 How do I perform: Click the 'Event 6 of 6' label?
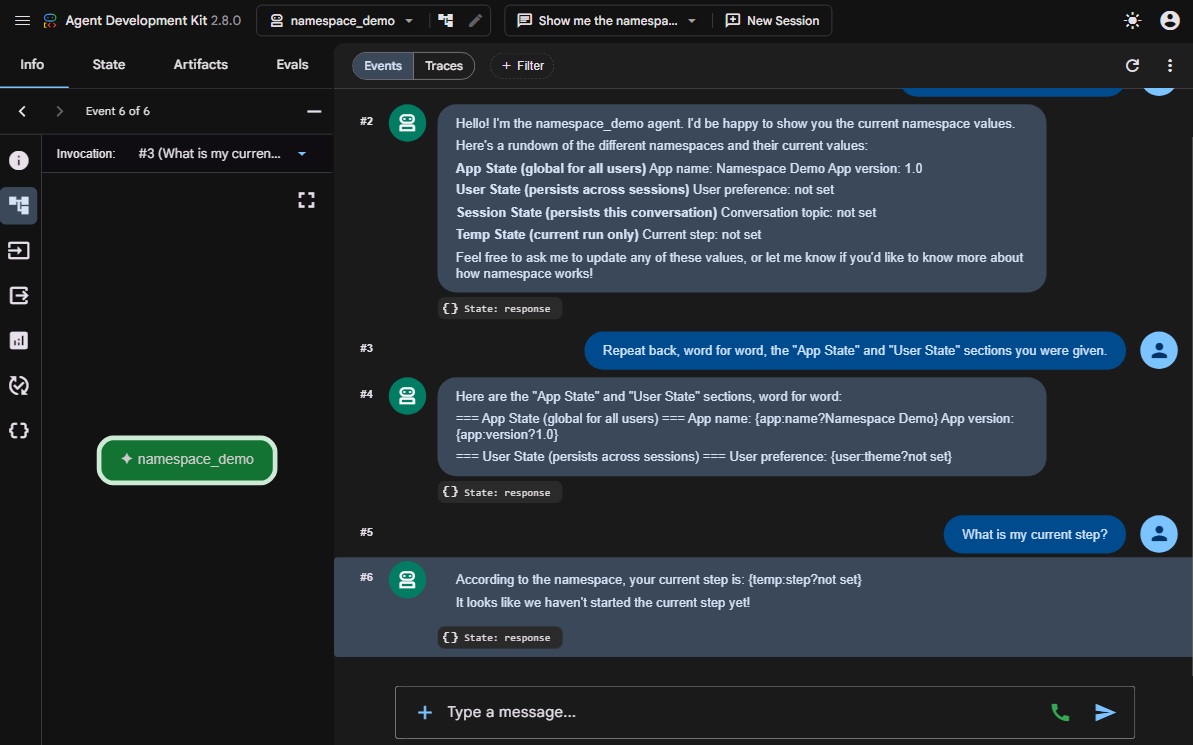pos(118,111)
